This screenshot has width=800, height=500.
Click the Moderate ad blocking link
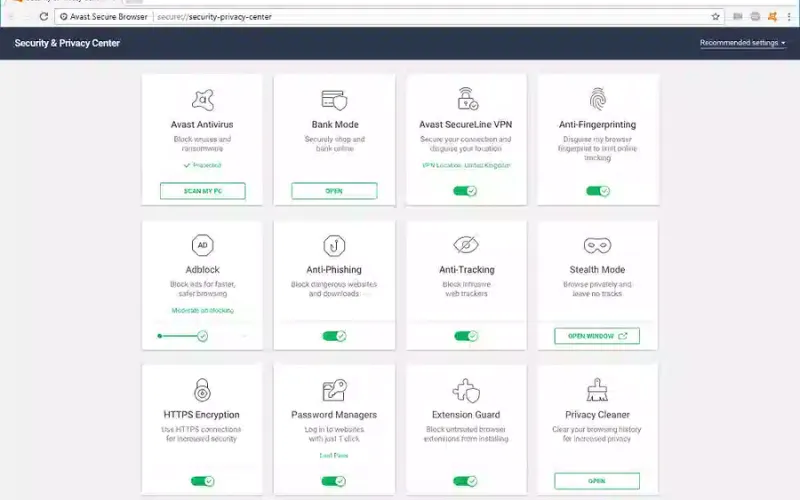click(203, 310)
